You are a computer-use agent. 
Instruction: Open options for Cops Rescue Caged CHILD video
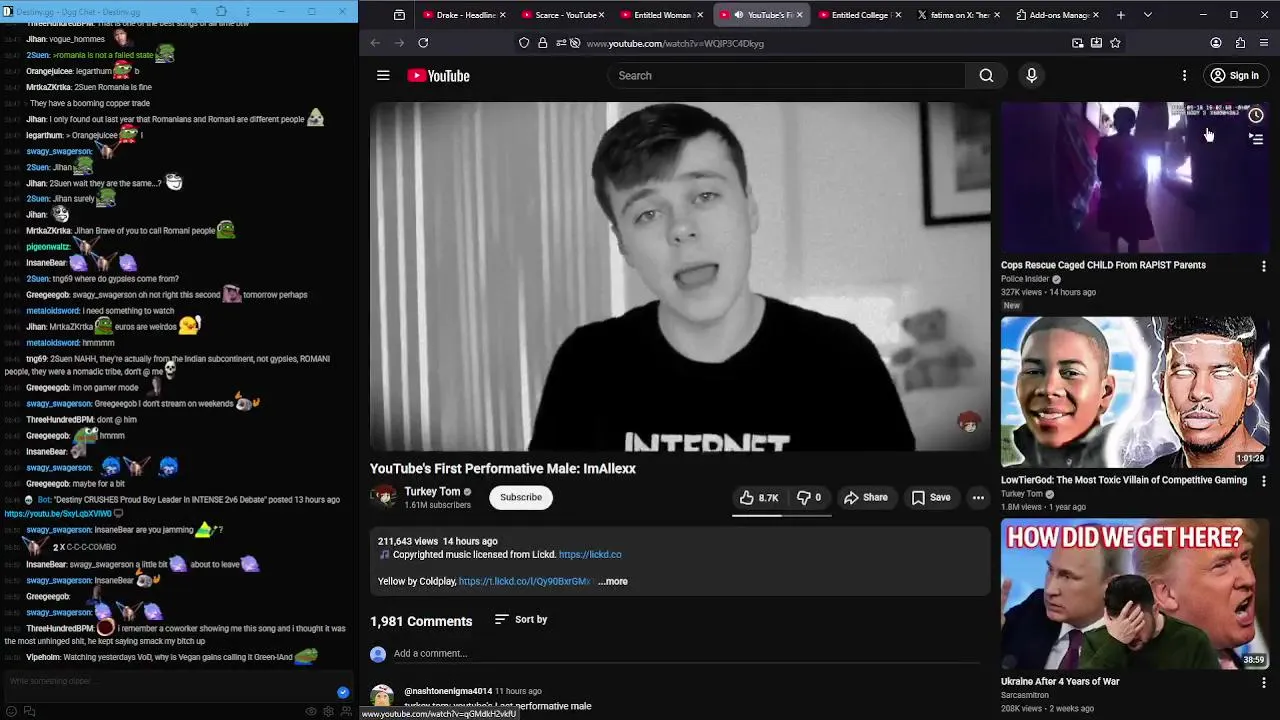(1263, 266)
